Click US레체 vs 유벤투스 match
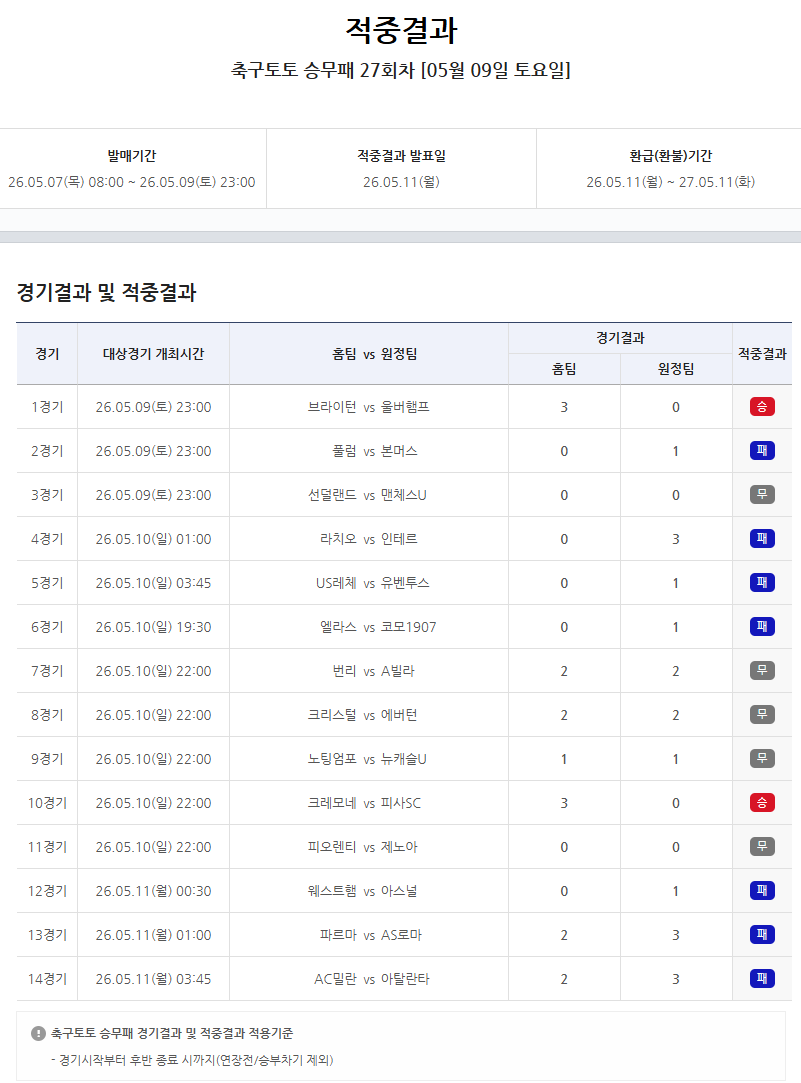Screen dimensions: 801x1083 (x=373, y=583)
